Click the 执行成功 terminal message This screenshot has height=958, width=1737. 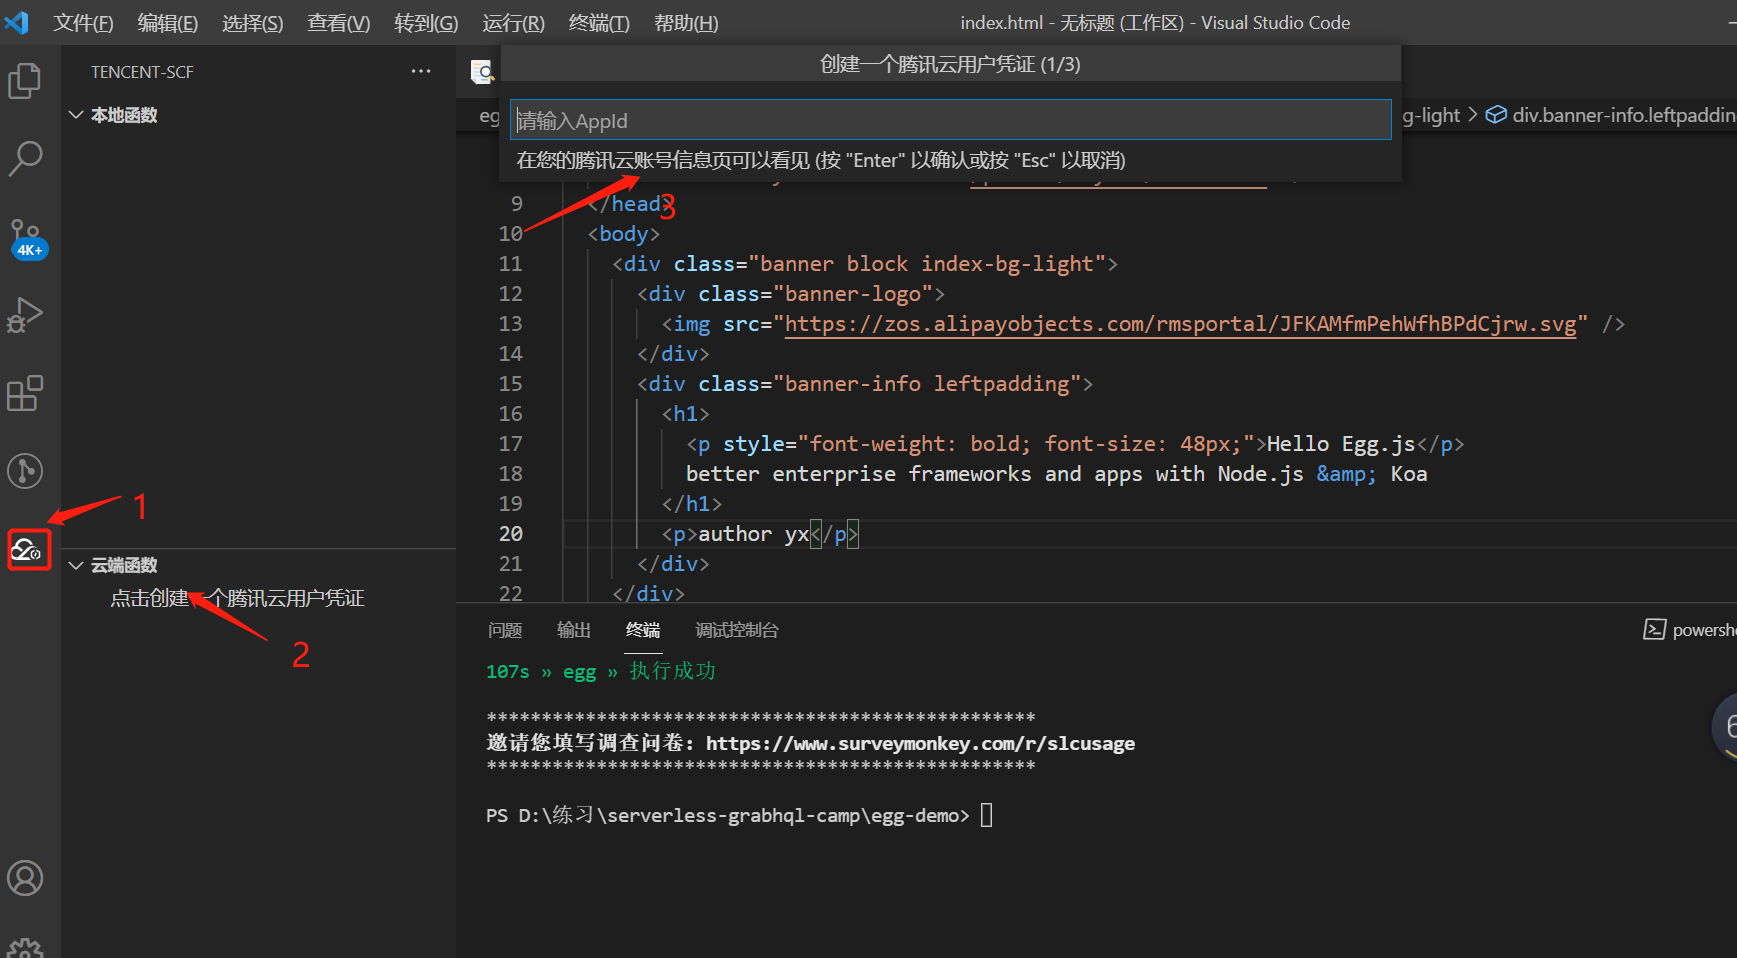(673, 671)
